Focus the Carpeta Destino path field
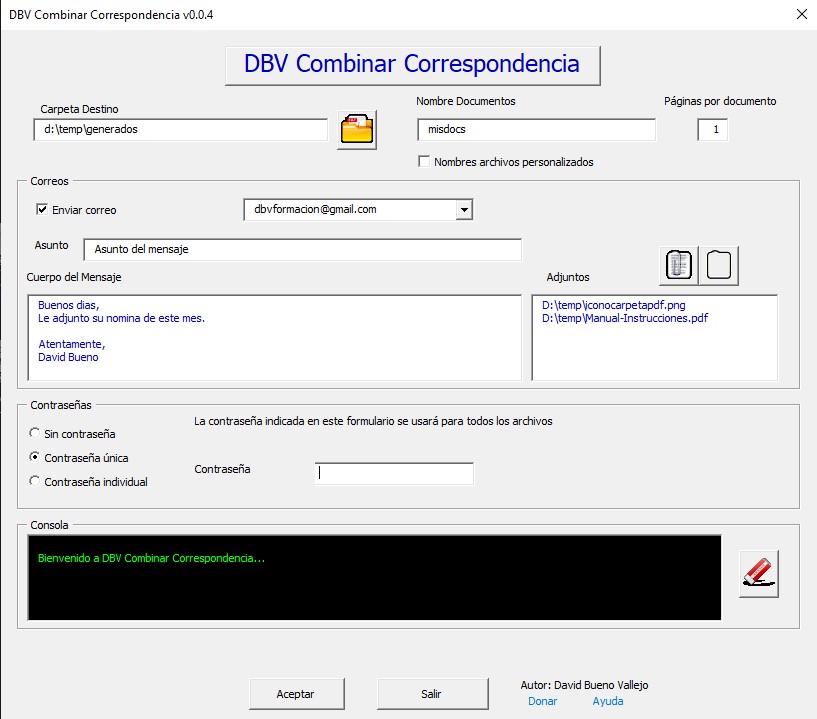 [x=181, y=130]
